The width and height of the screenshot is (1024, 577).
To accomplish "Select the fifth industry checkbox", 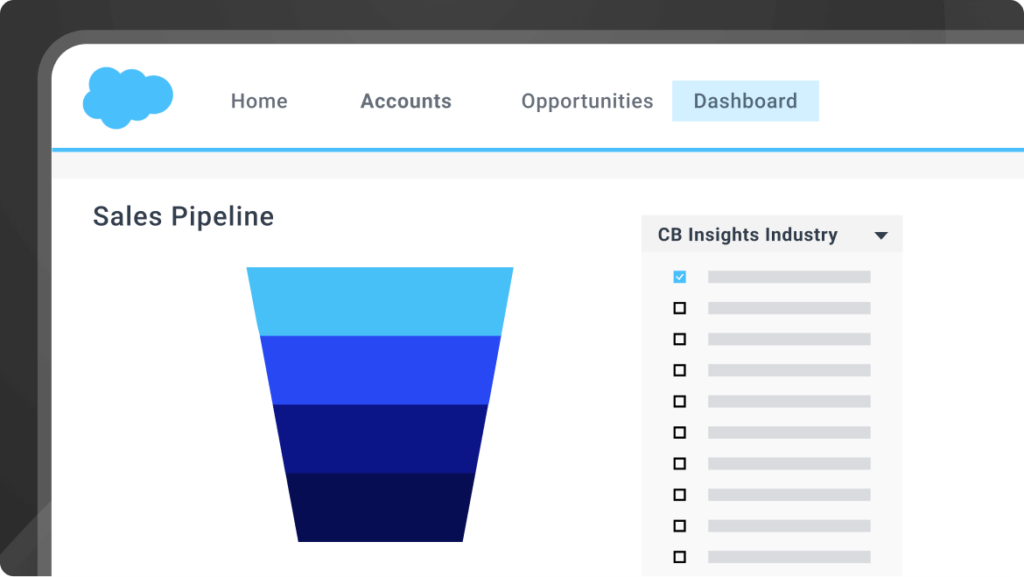I will [x=680, y=401].
